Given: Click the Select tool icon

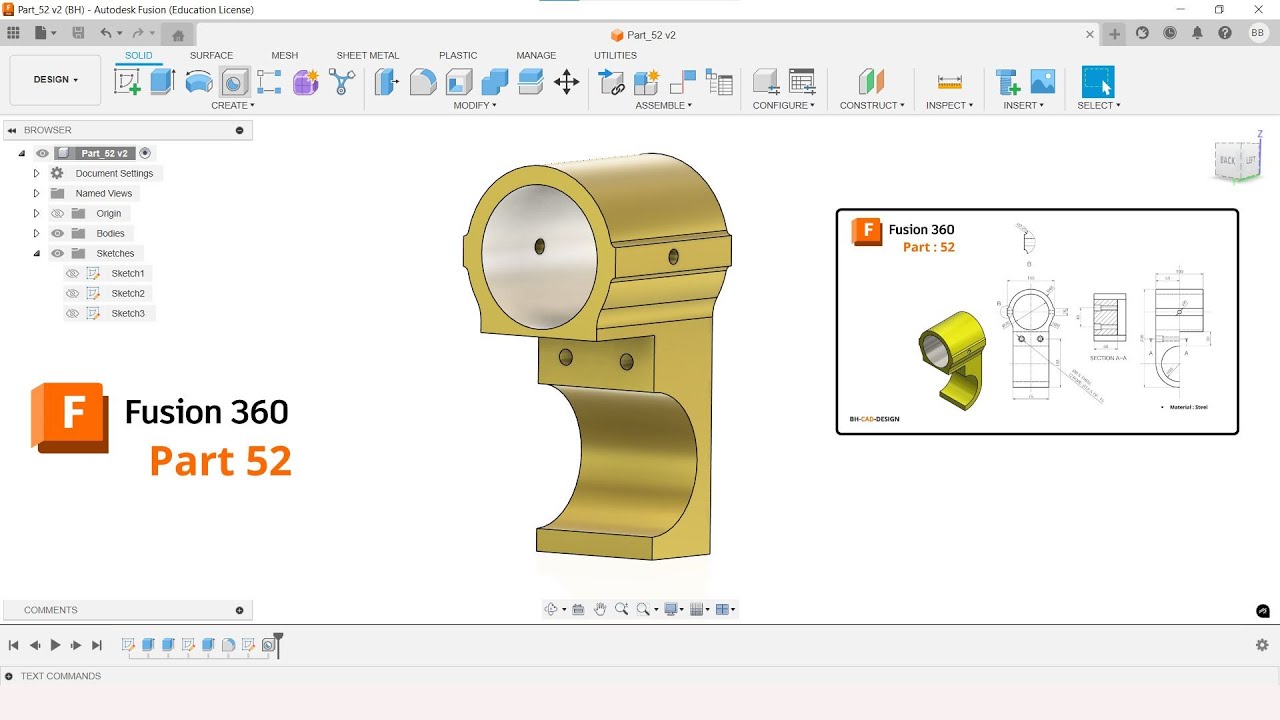Looking at the screenshot, I should (x=1098, y=81).
